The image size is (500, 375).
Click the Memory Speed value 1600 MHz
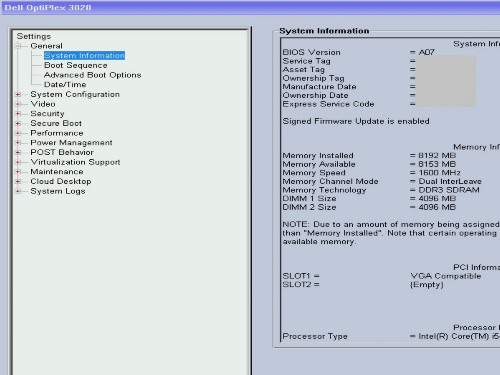439,173
